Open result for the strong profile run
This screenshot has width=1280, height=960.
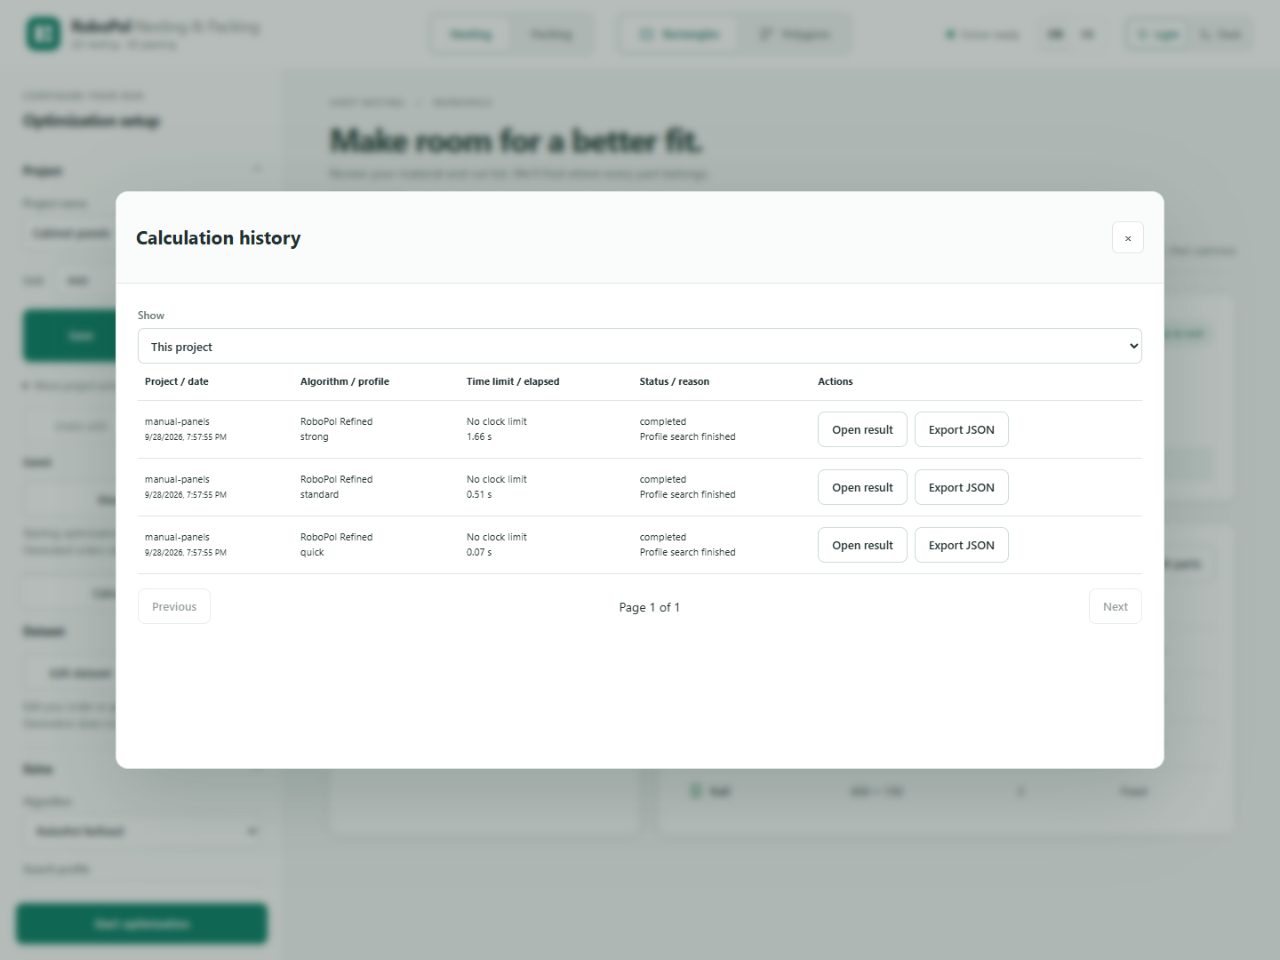862,430
